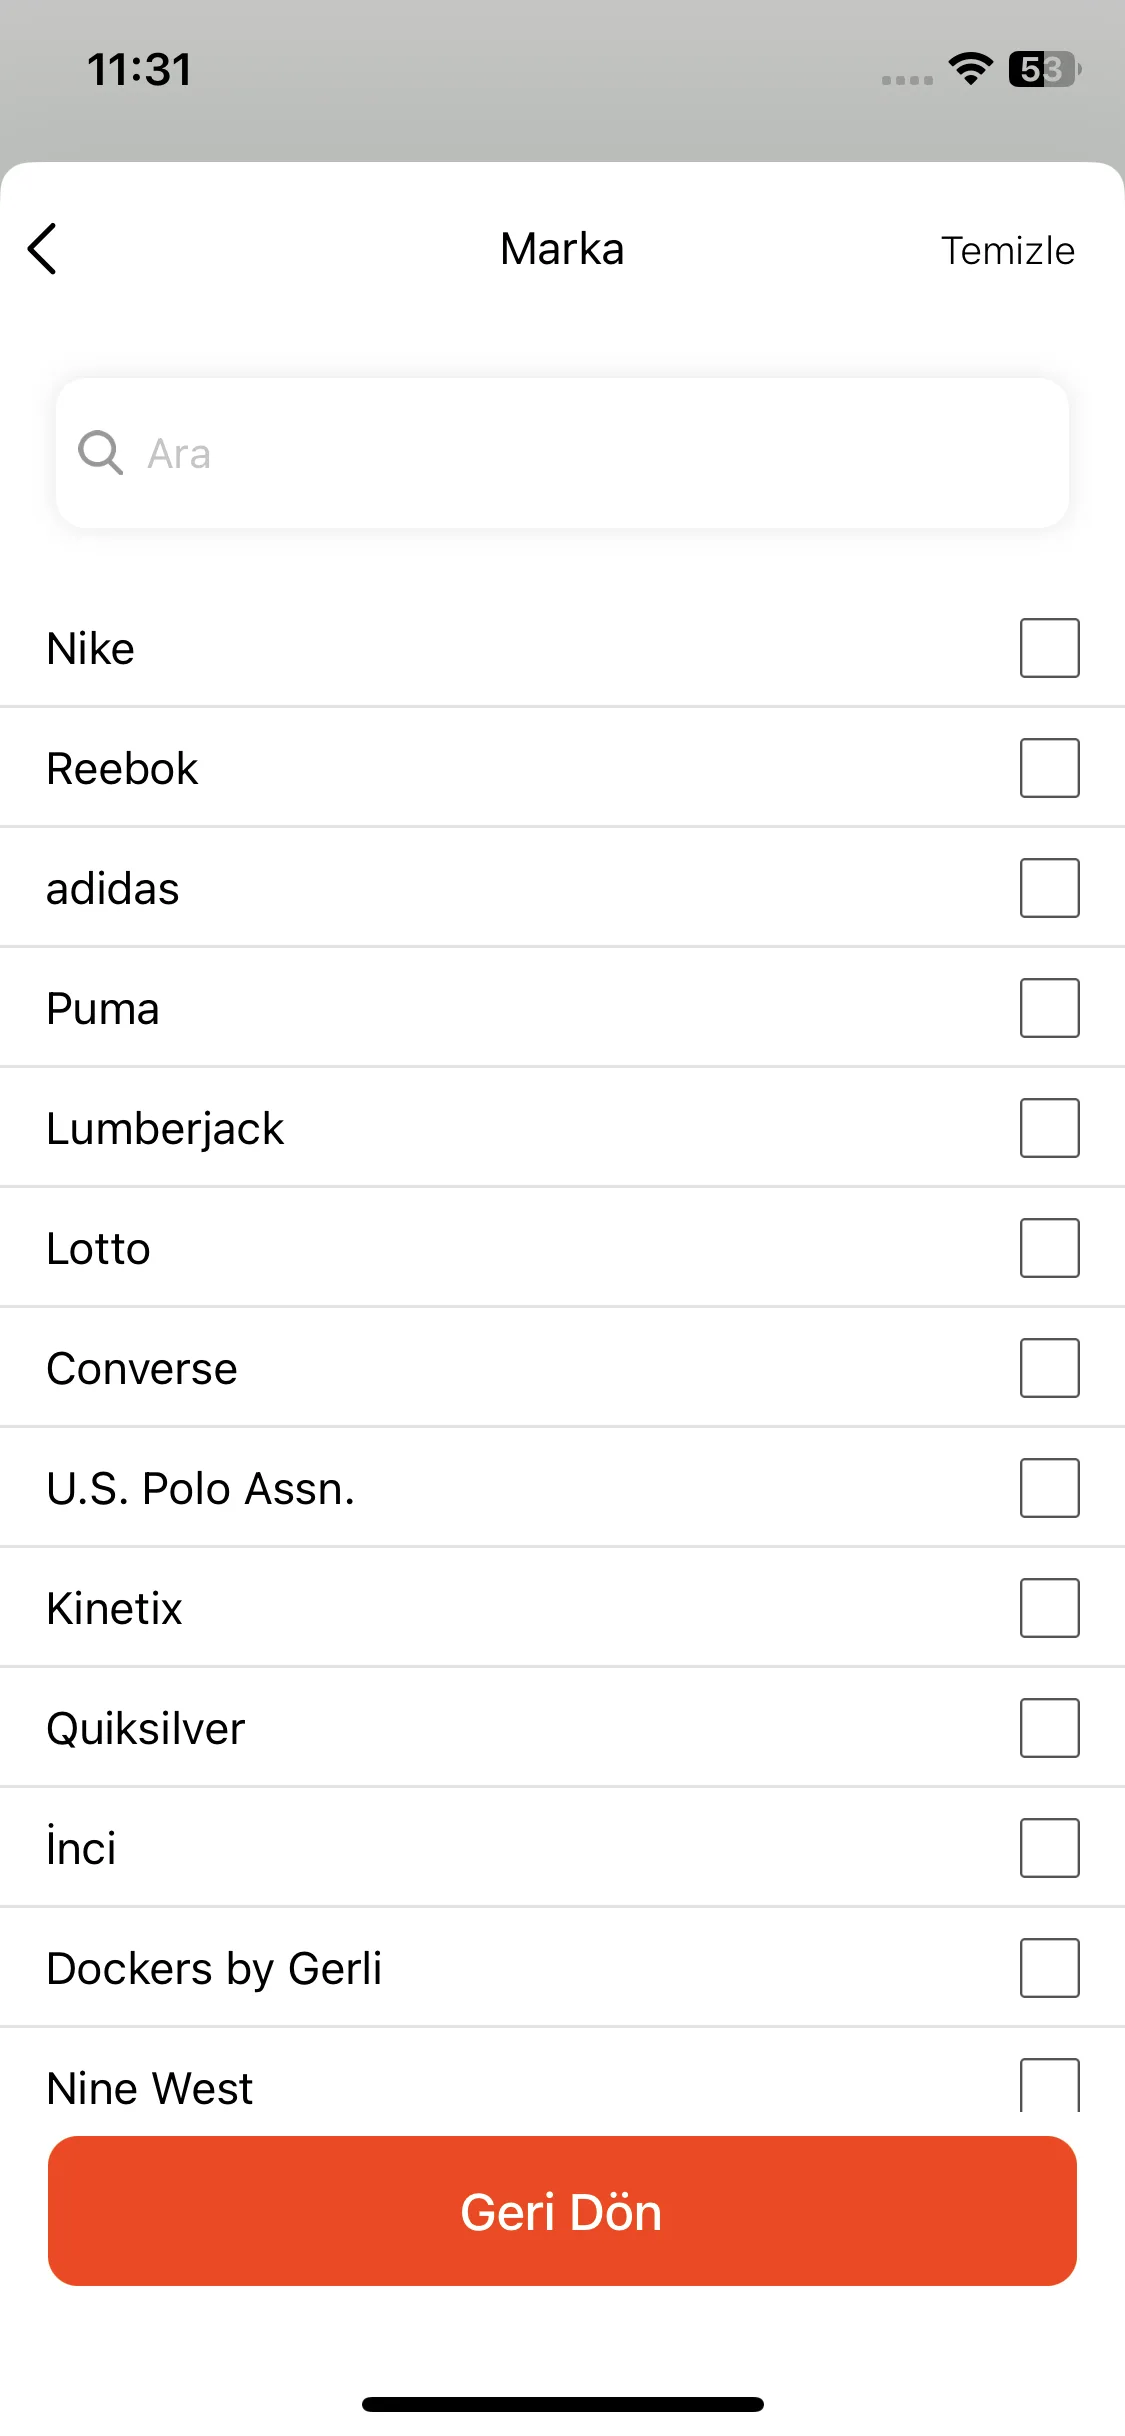Tap the Wi-Fi status icon
The height and width of the screenshot is (2436, 1125).
[x=970, y=68]
